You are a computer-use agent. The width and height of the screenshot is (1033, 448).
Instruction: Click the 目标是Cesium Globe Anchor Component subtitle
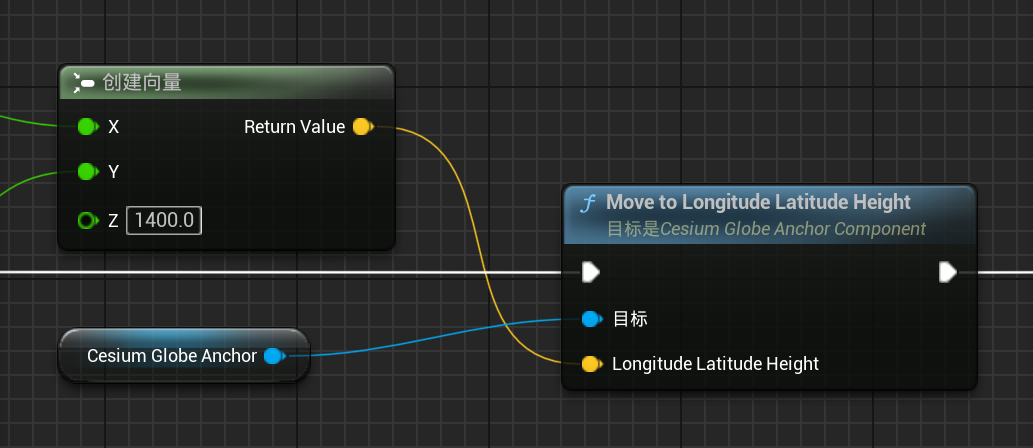[x=766, y=229]
